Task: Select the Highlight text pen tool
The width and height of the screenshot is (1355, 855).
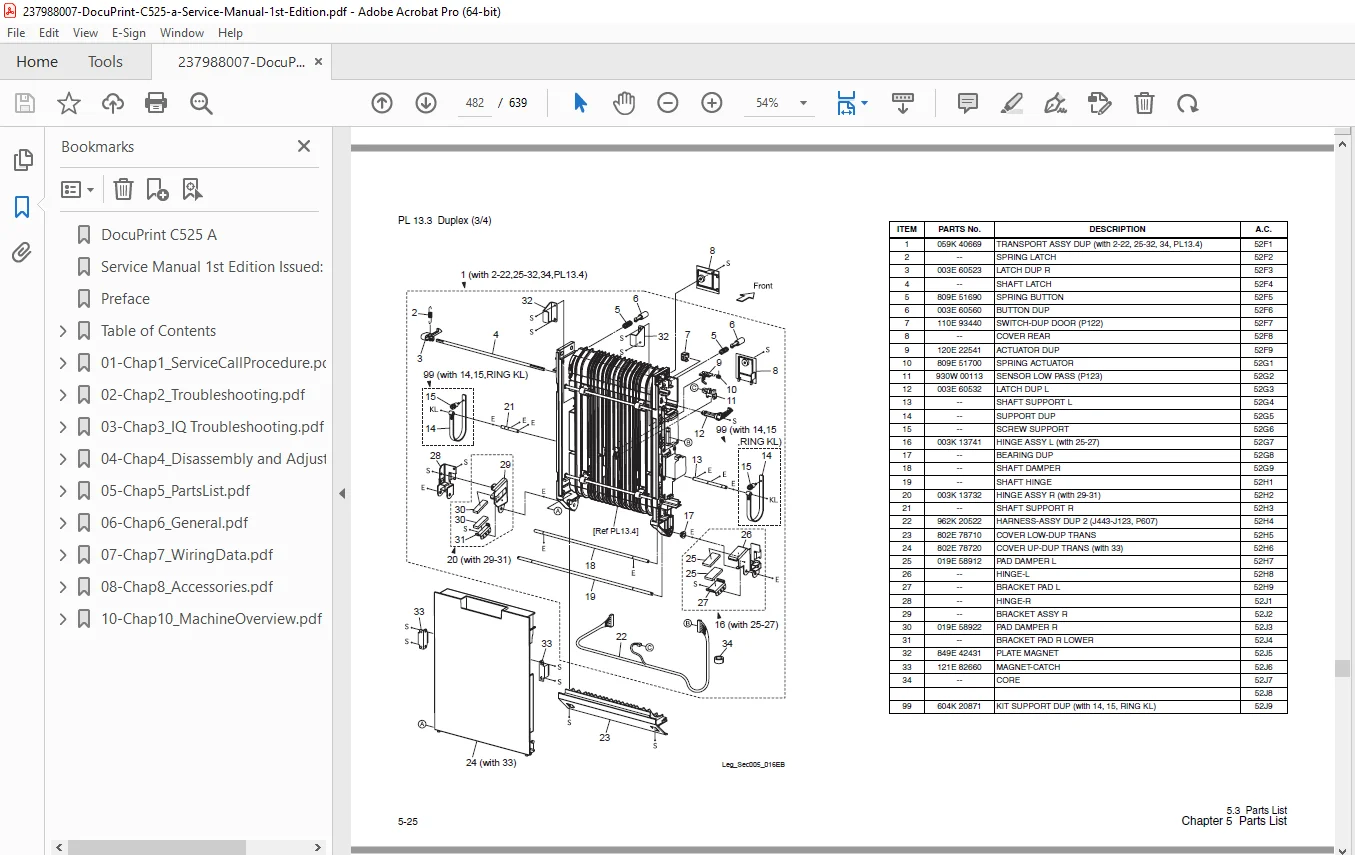Action: point(1011,103)
